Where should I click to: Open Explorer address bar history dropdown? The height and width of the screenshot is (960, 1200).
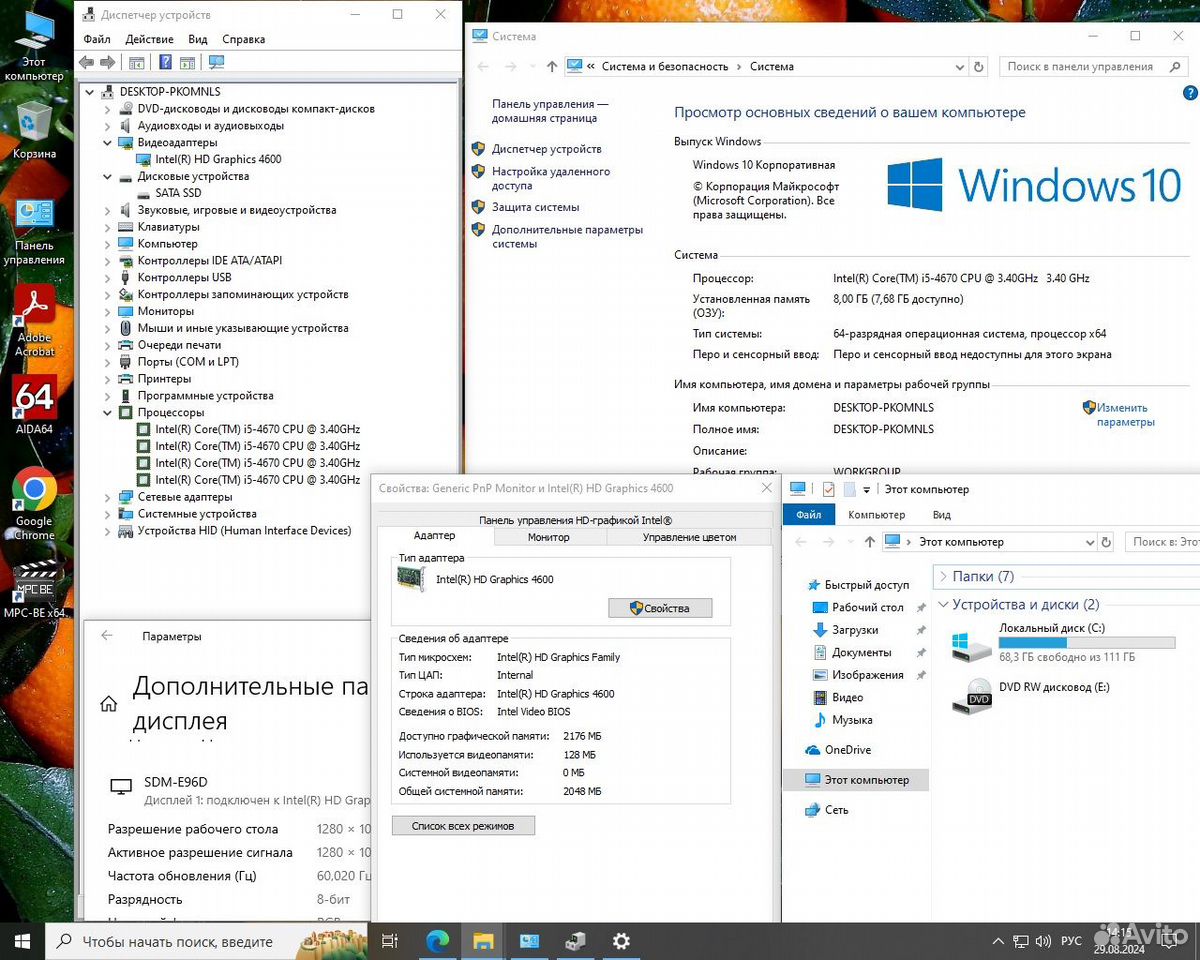click(x=1090, y=542)
